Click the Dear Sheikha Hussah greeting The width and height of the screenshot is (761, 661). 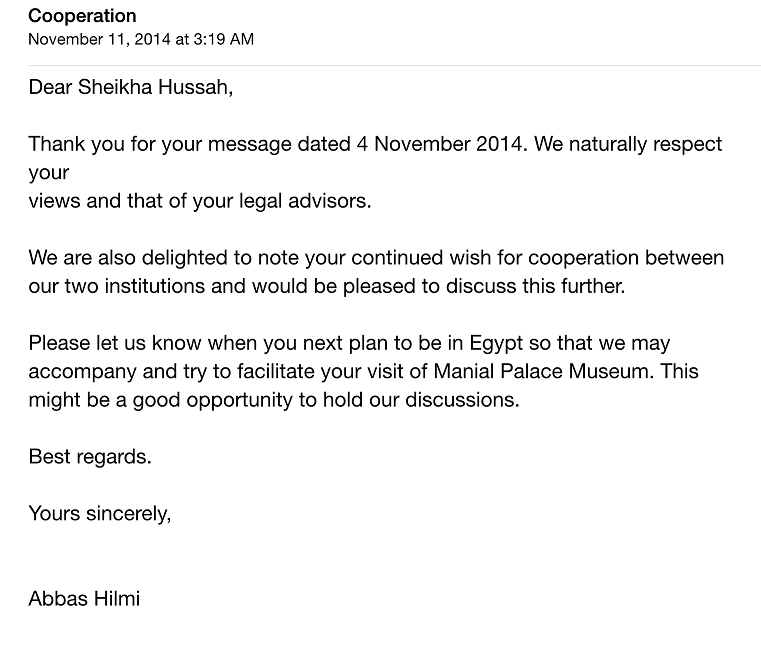[x=131, y=87]
